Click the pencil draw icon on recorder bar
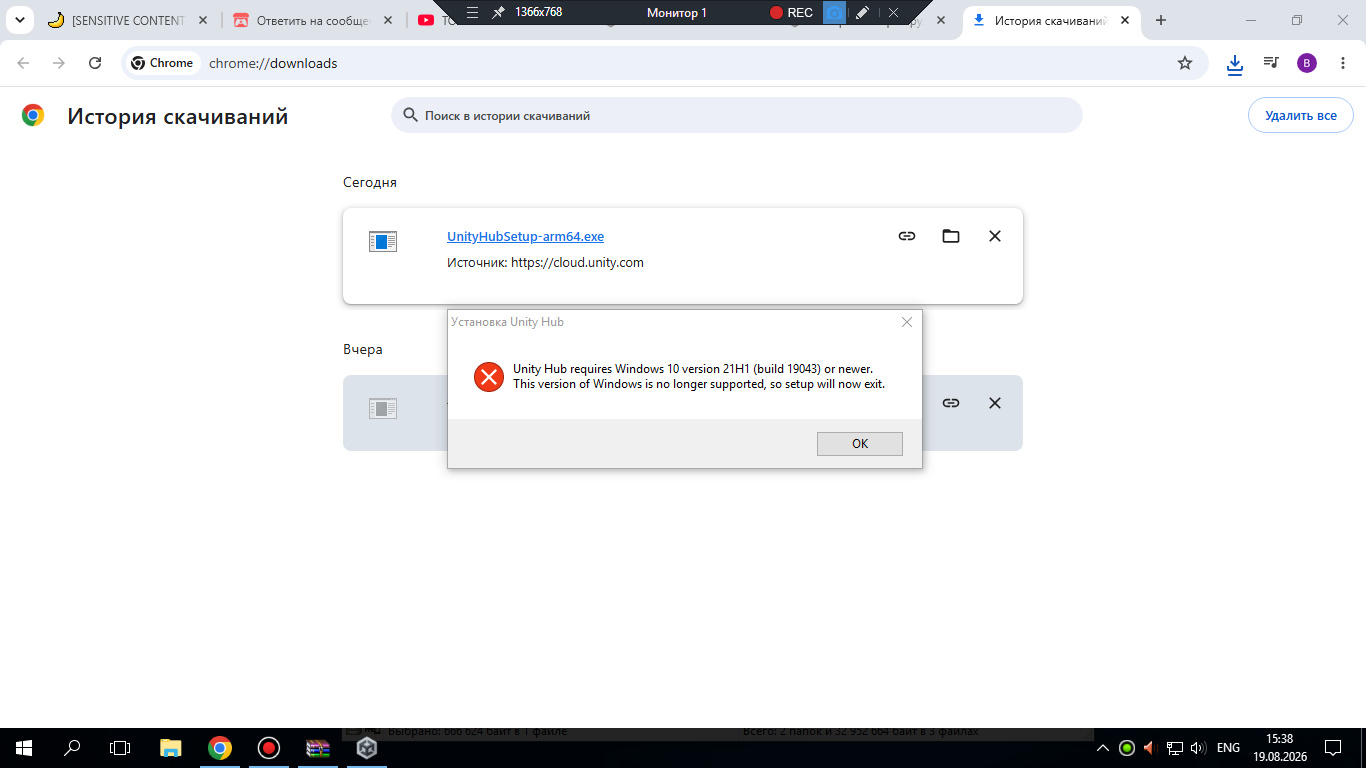The height and width of the screenshot is (768, 1366). pos(862,12)
